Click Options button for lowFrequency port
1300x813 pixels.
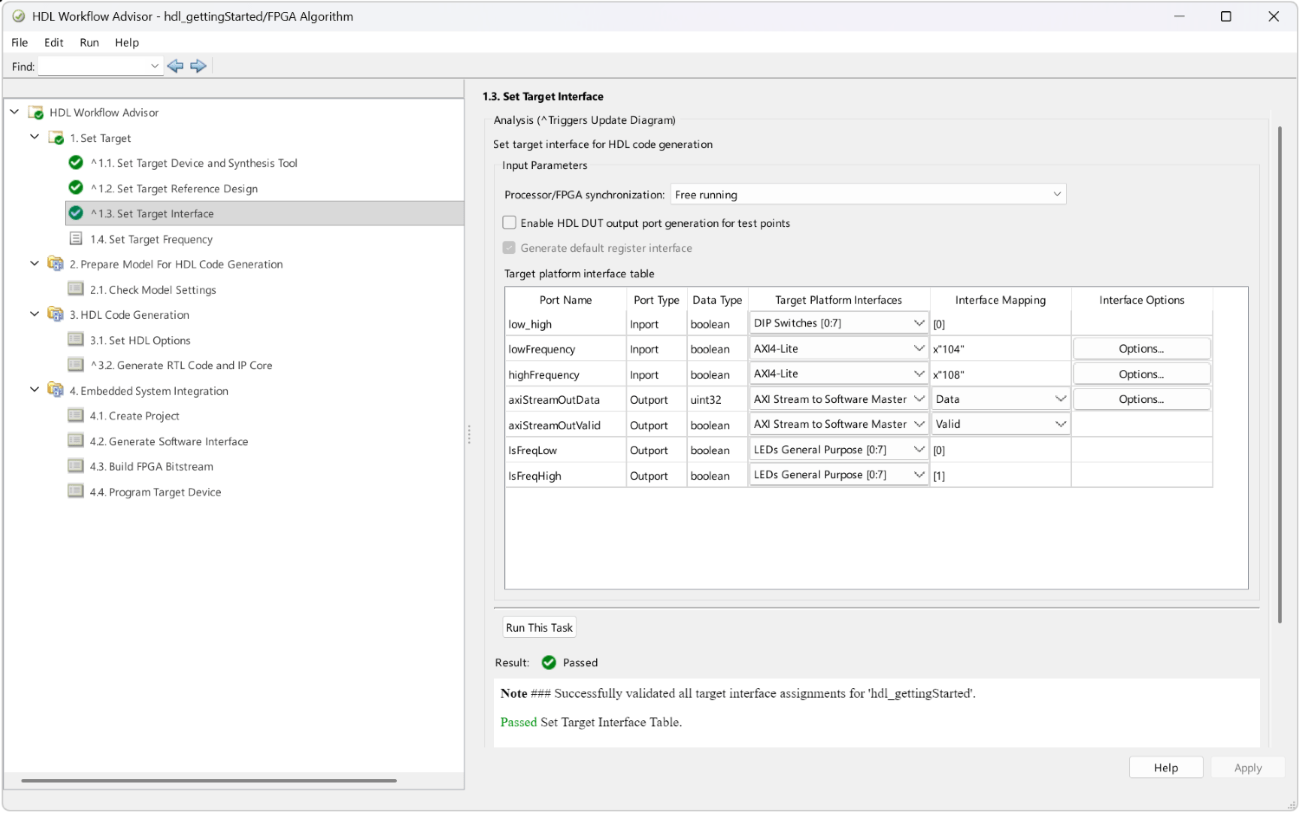(x=1141, y=349)
